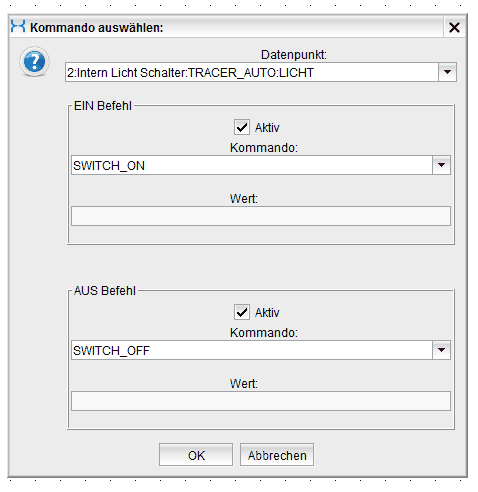Focus the Wert input under AUS Befehl
478x492 pixels.
261,401
